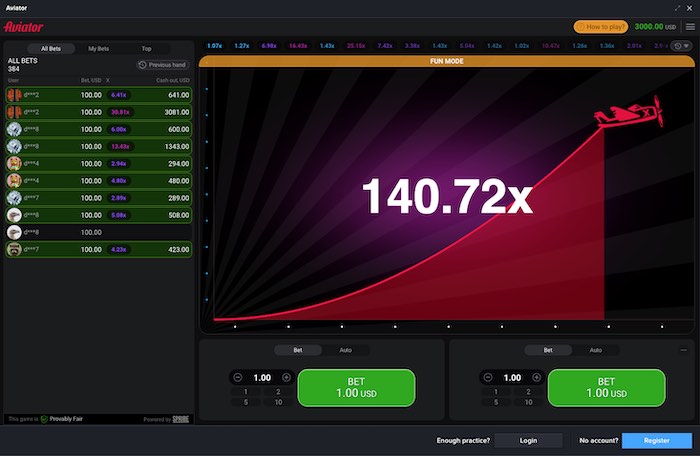Place BET 1.00 USD in first panel

point(356,388)
